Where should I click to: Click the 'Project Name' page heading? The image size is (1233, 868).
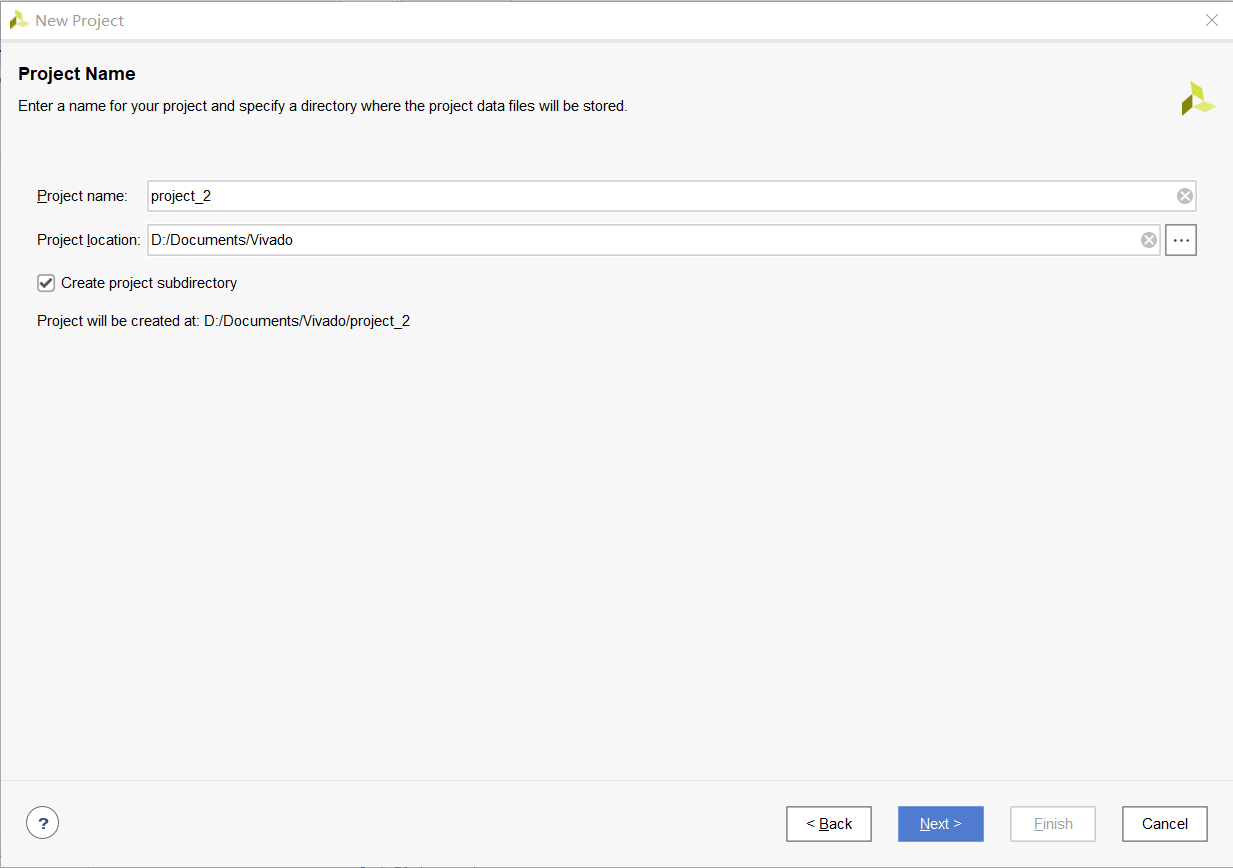(x=77, y=74)
